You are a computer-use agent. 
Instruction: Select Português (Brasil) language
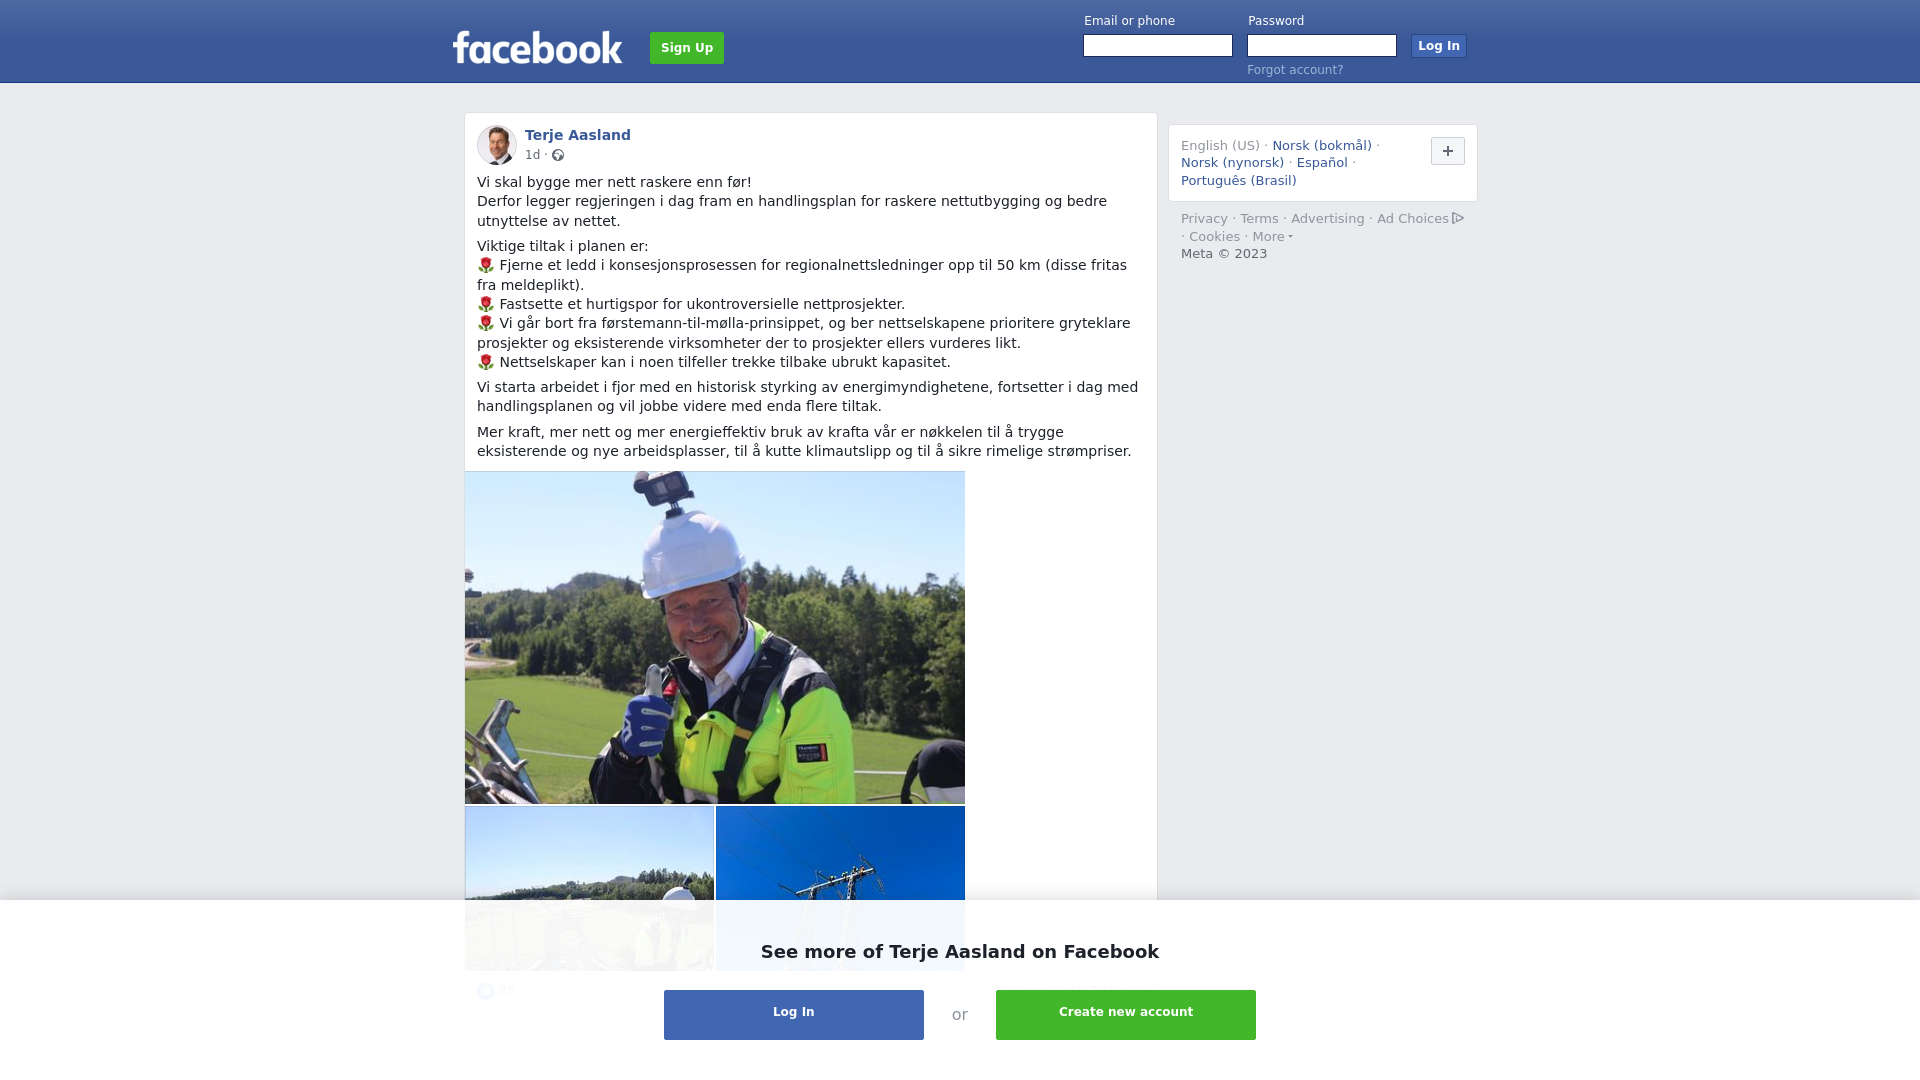pyautogui.click(x=1239, y=181)
